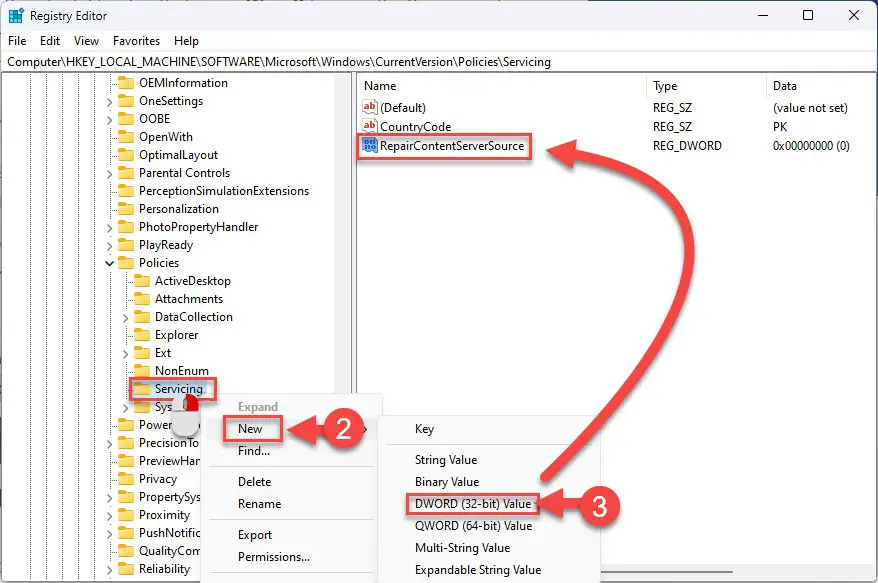Screen dimensions: 878x583
Task: Select the Servicing key in the tree
Action: coord(179,389)
